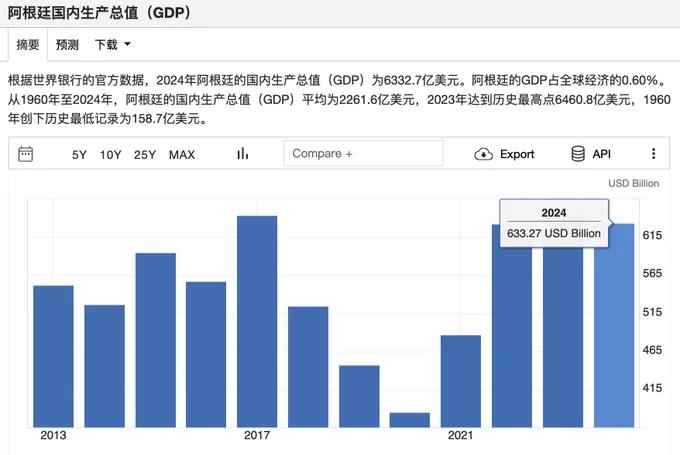Set chart range to 5Y
680x455 pixels.
(79, 154)
